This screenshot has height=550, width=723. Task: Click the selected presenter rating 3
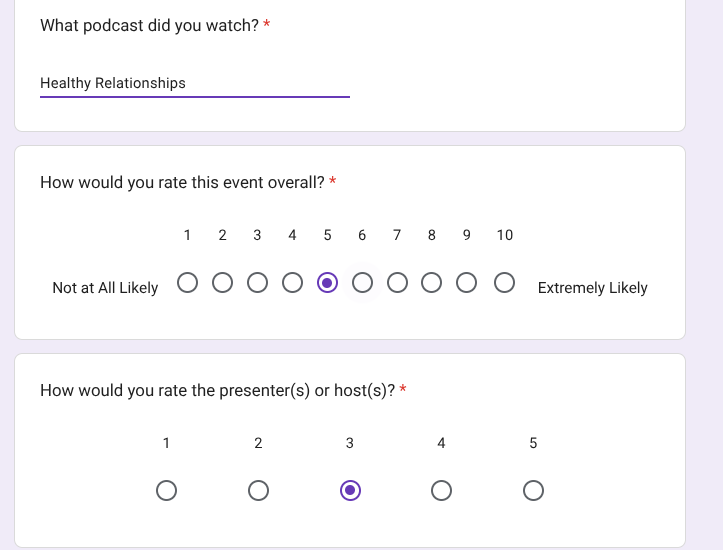(350, 490)
